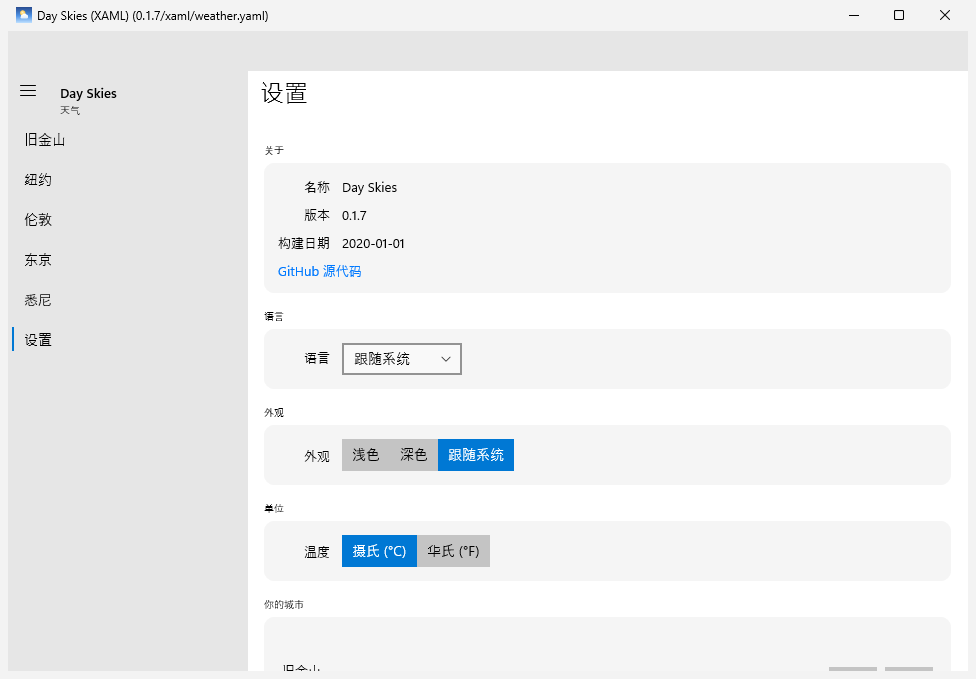Choose 深色 appearance option
Viewport: 976px width, 679px height.
point(413,455)
